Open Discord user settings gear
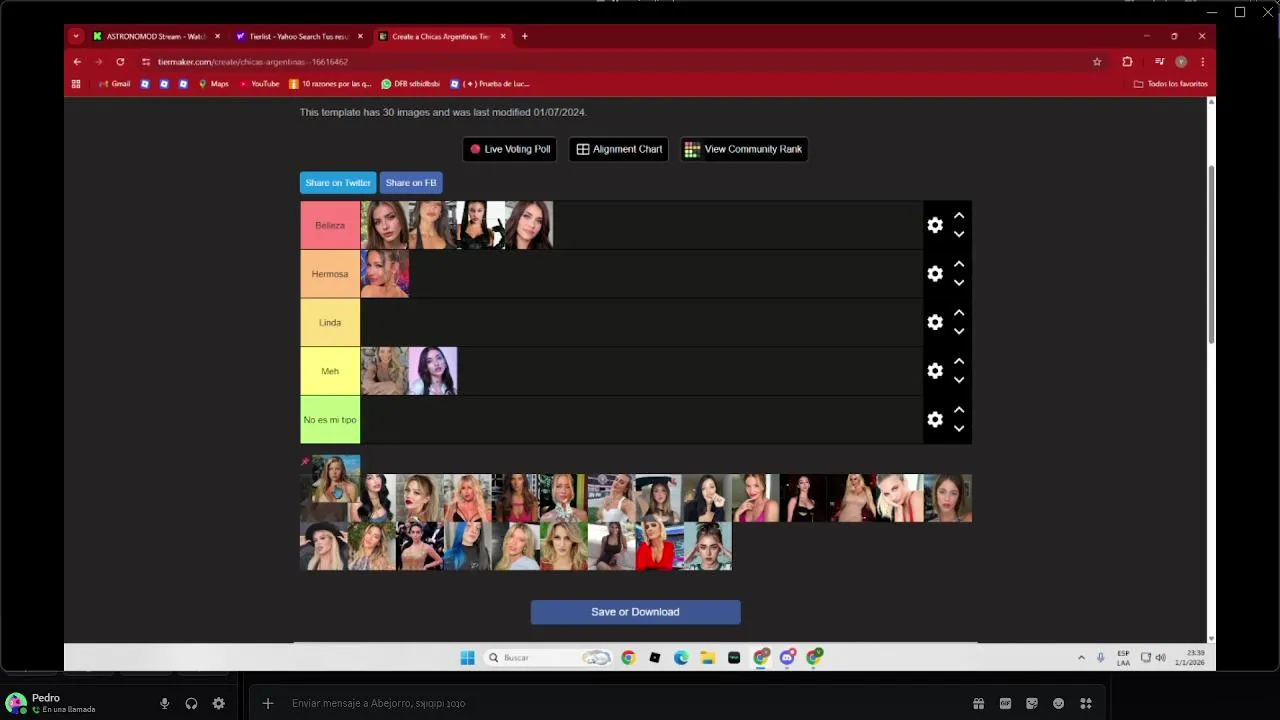The height and width of the screenshot is (720, 1280). point(218,703)
